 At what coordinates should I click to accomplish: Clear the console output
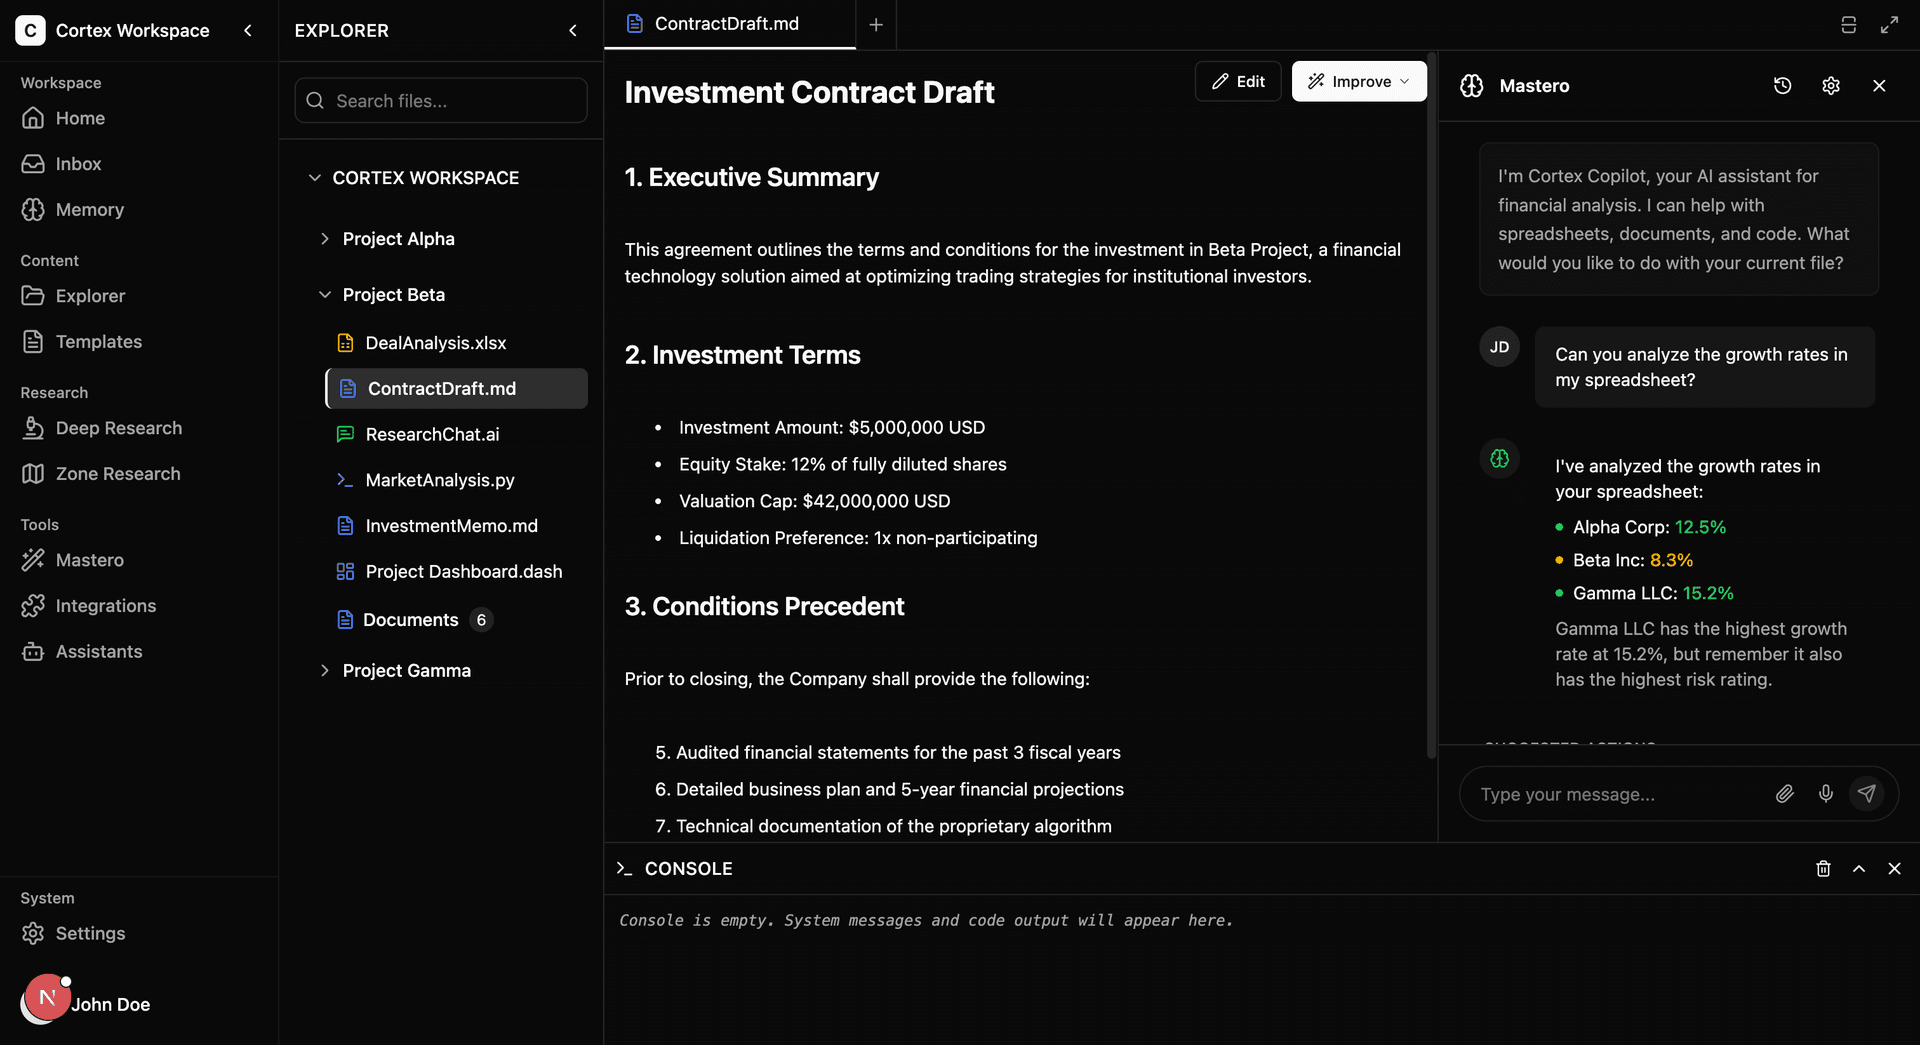pyautogui.click(x=1823, y=869)
